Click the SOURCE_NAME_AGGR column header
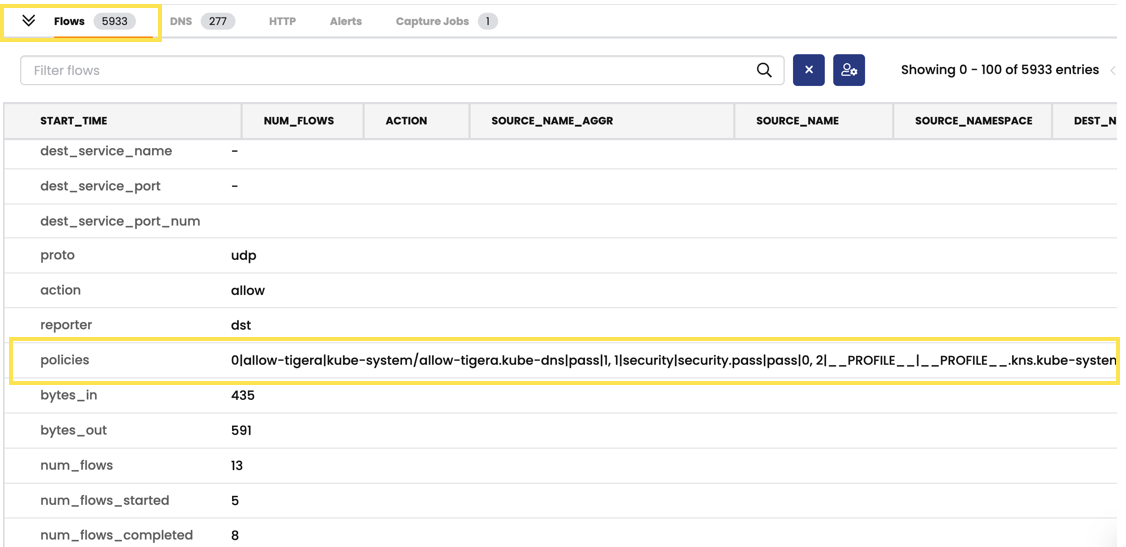 point(552,121)
